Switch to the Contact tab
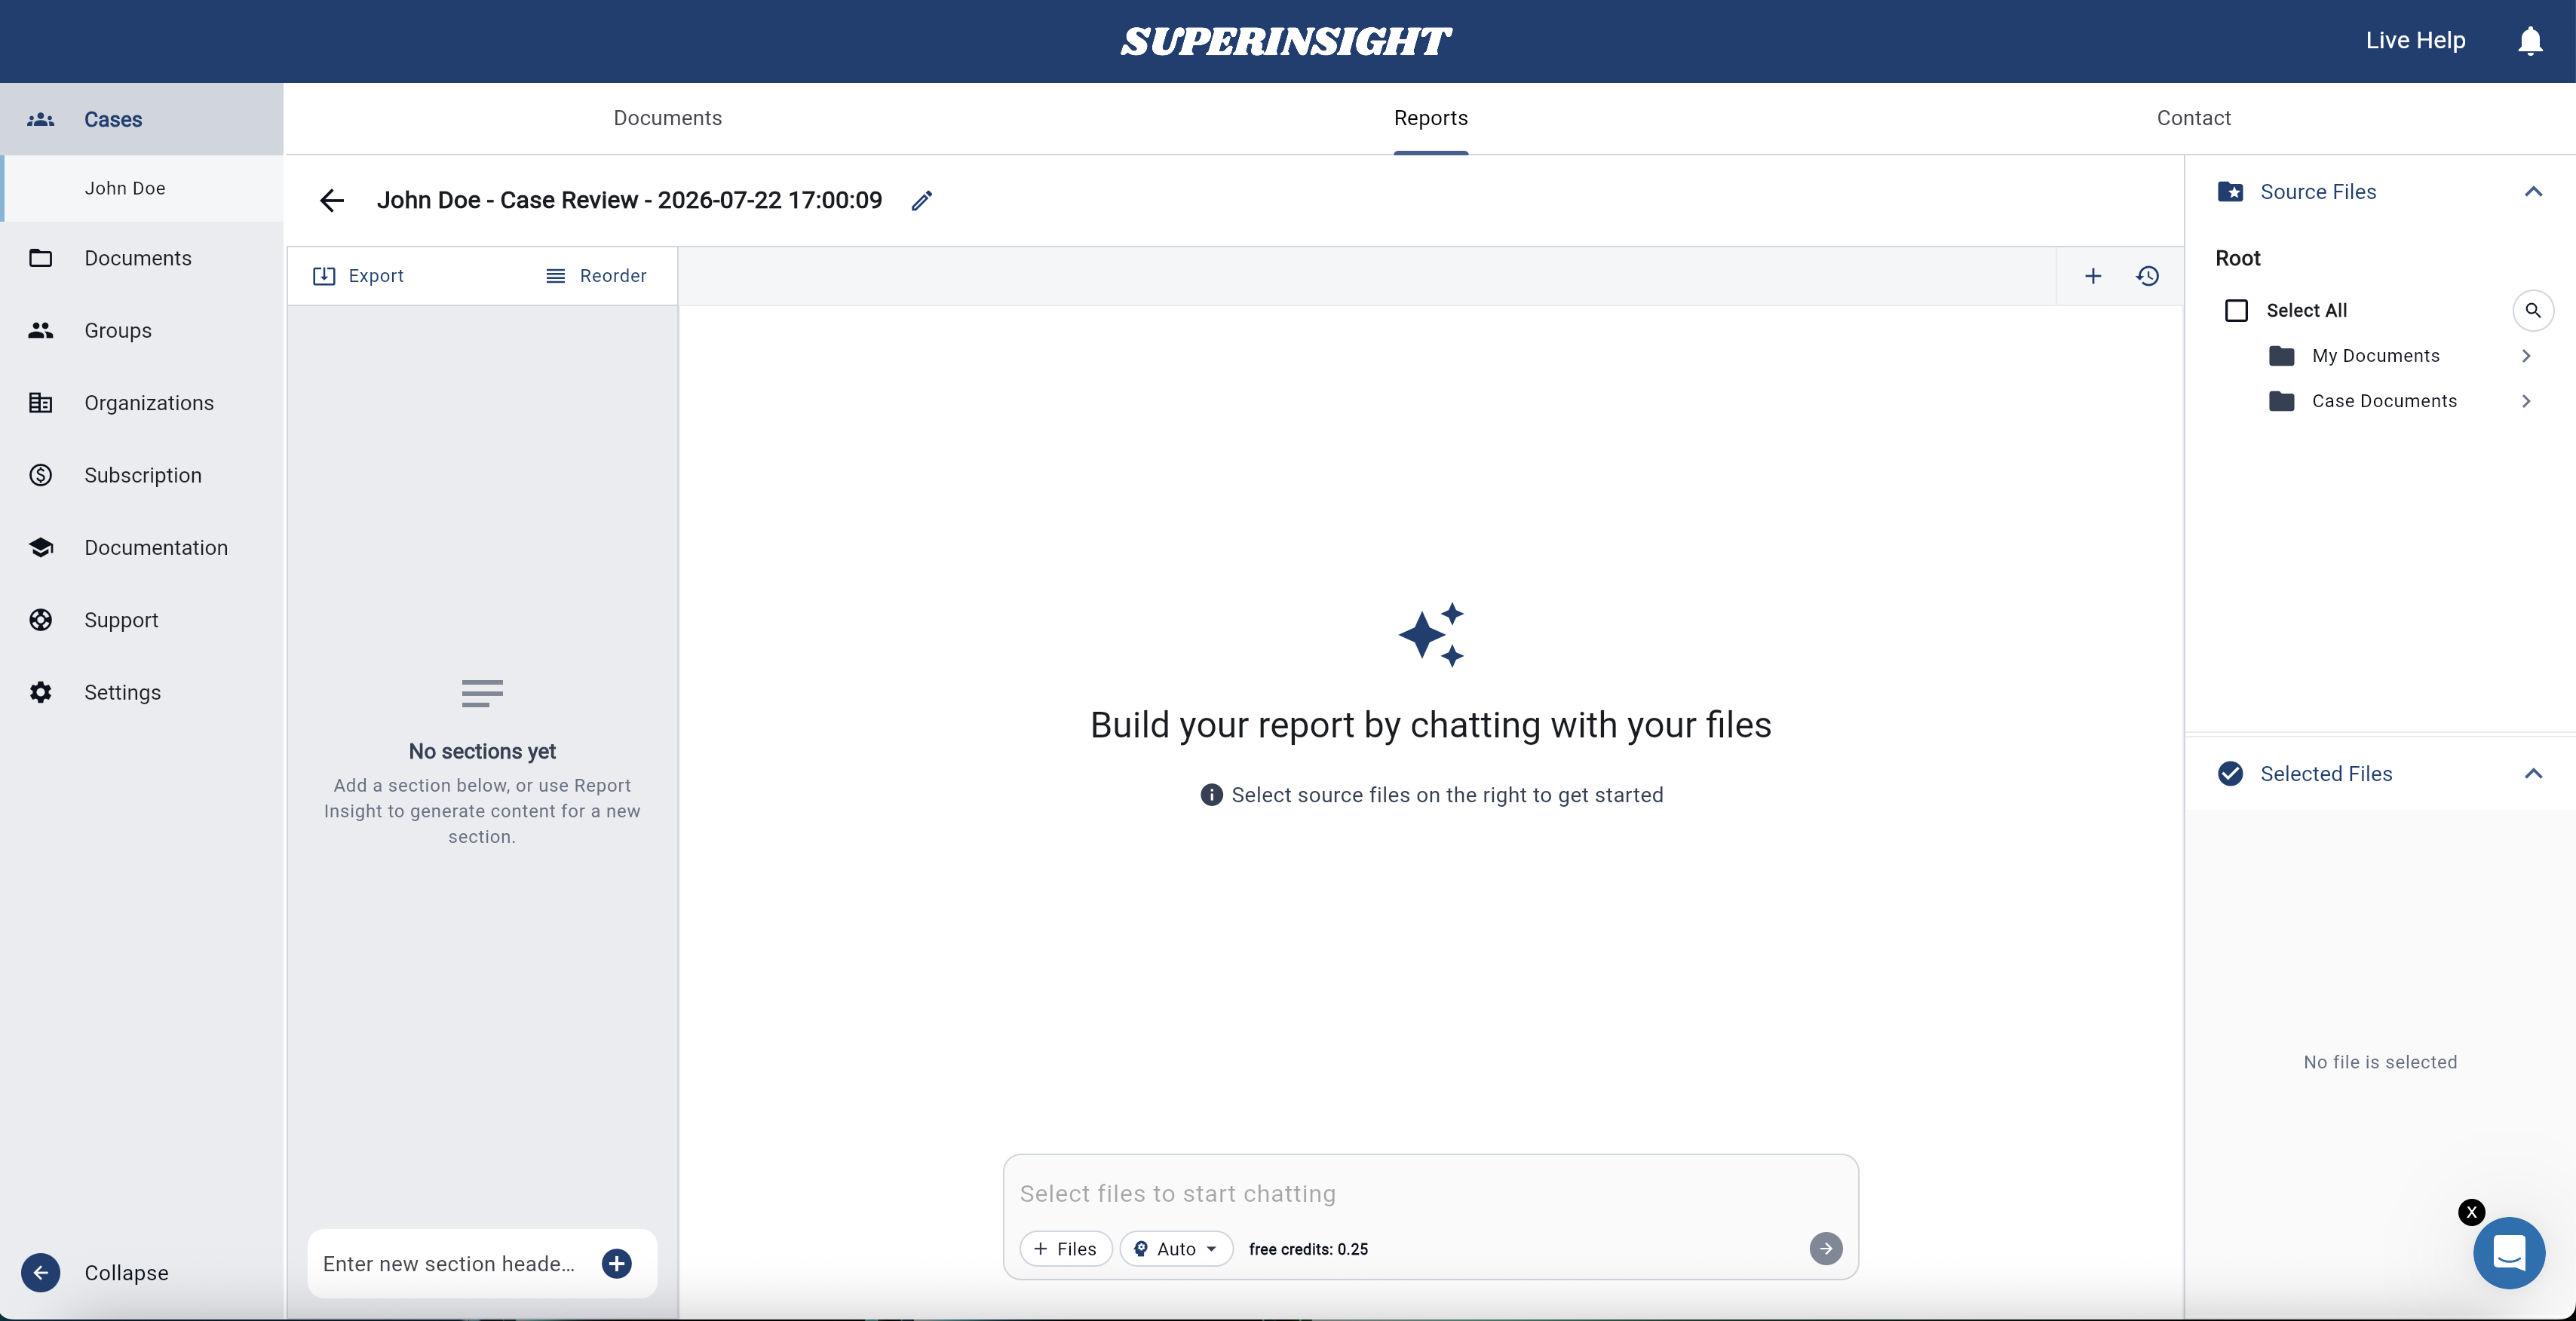Screen dimensions: 2576x1321 pyautogui.click(x=2193, y=118)
